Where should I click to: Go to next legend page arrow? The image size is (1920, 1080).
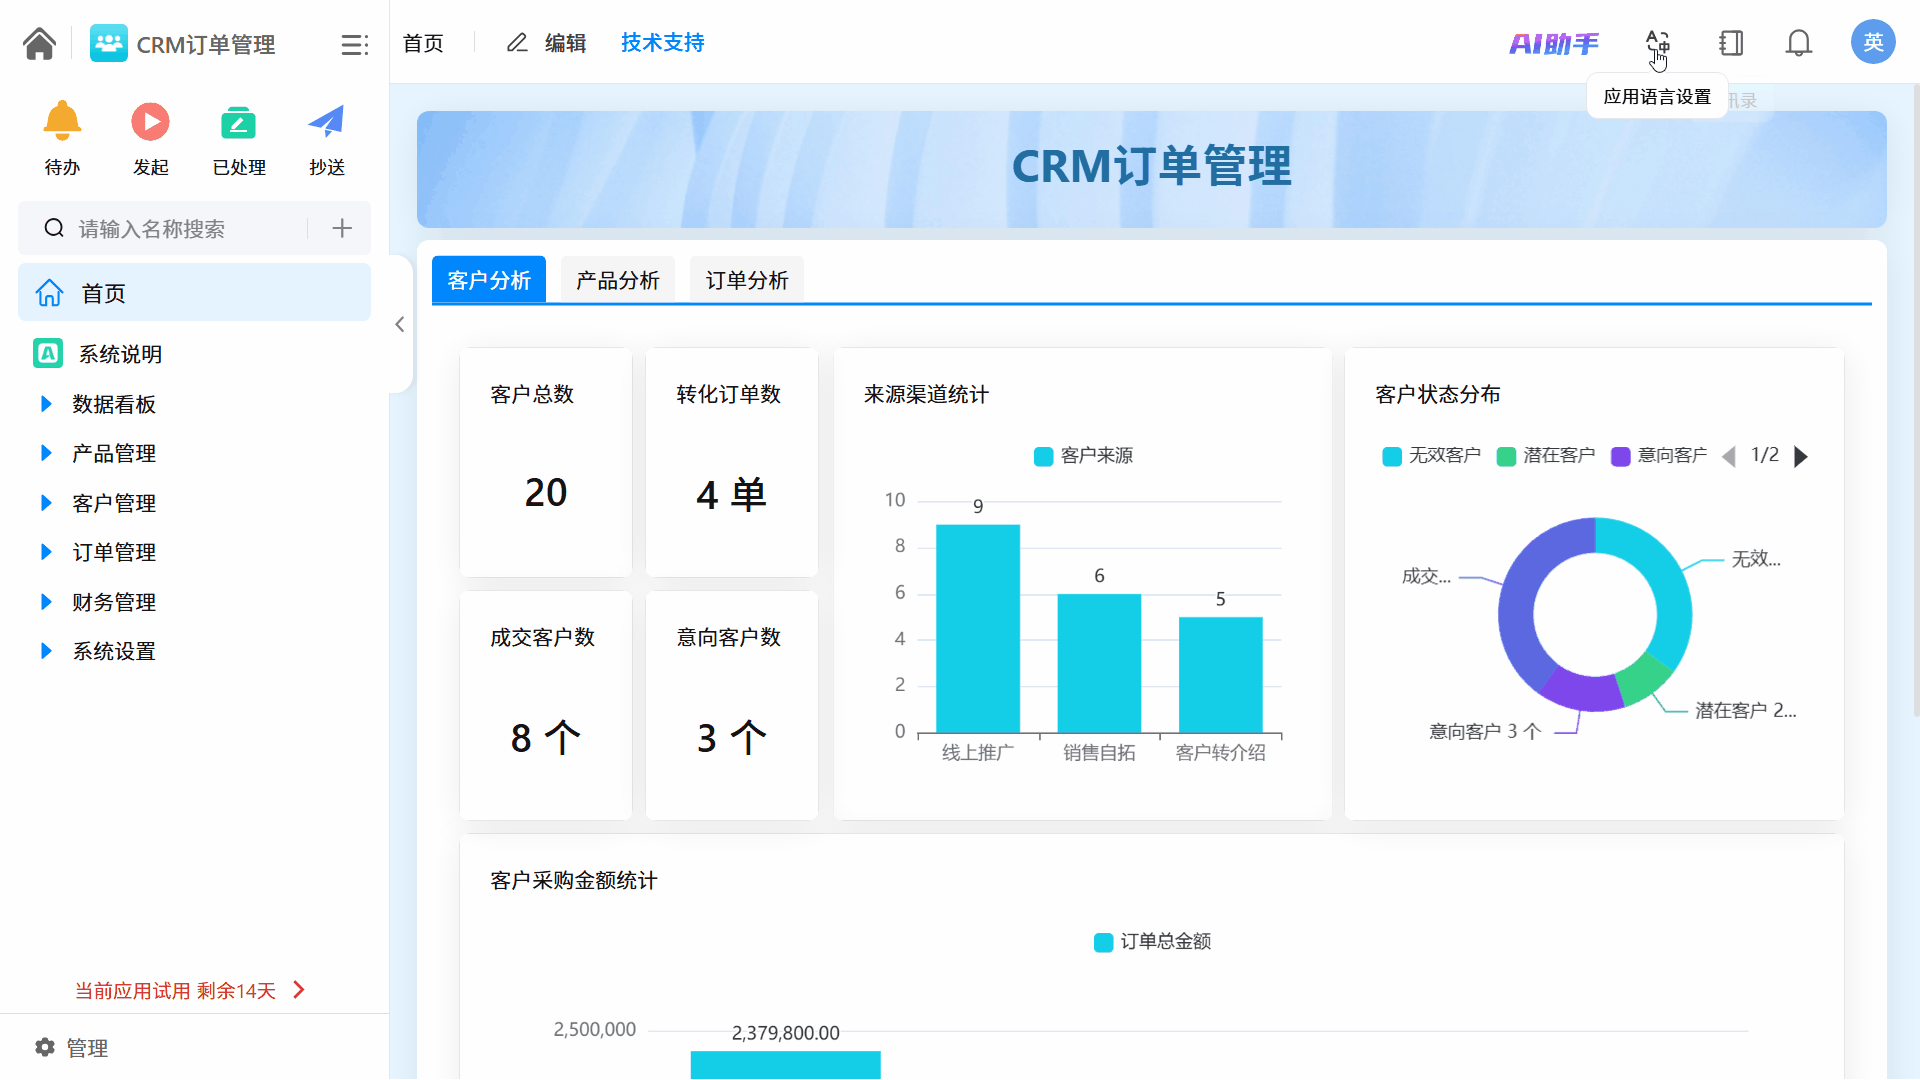[1801, 457]
